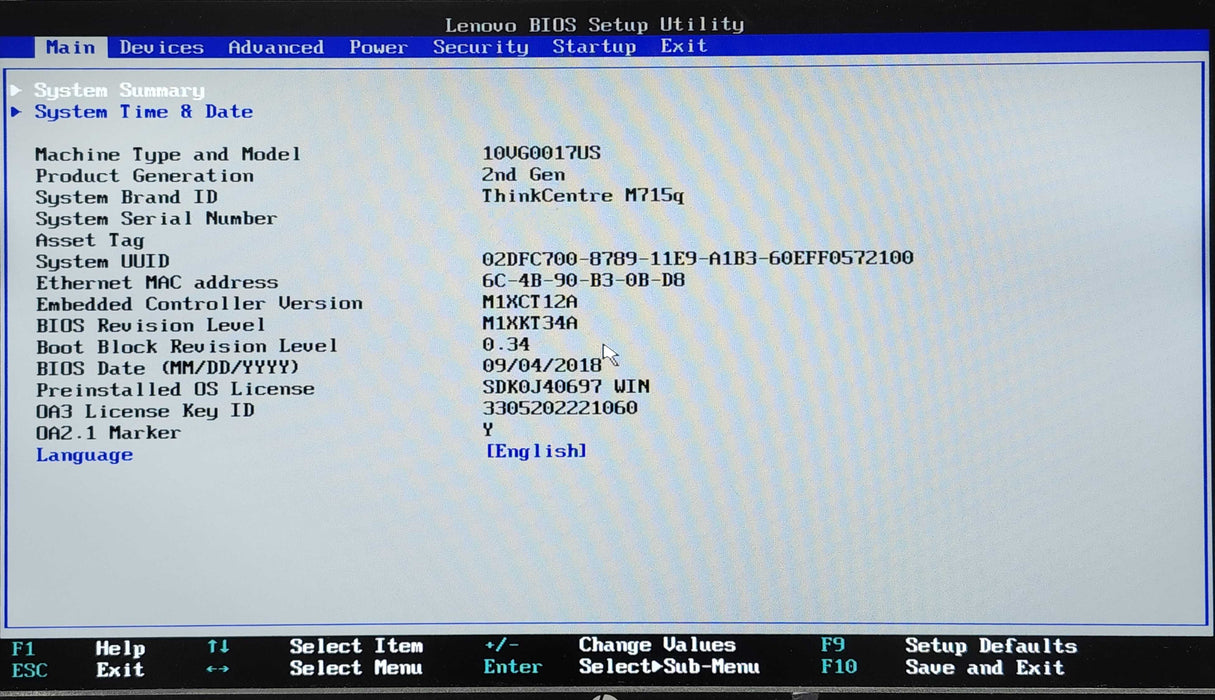
Task: Click the +/- Change Values hint
Action: 609,646
